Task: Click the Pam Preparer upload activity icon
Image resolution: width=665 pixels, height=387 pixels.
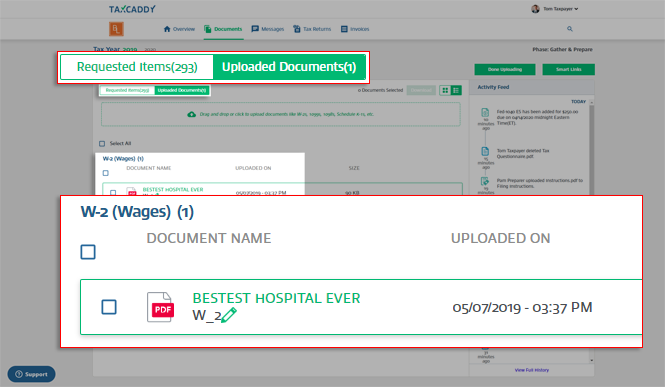Action: pyautogui.click(x=485, y=181)
